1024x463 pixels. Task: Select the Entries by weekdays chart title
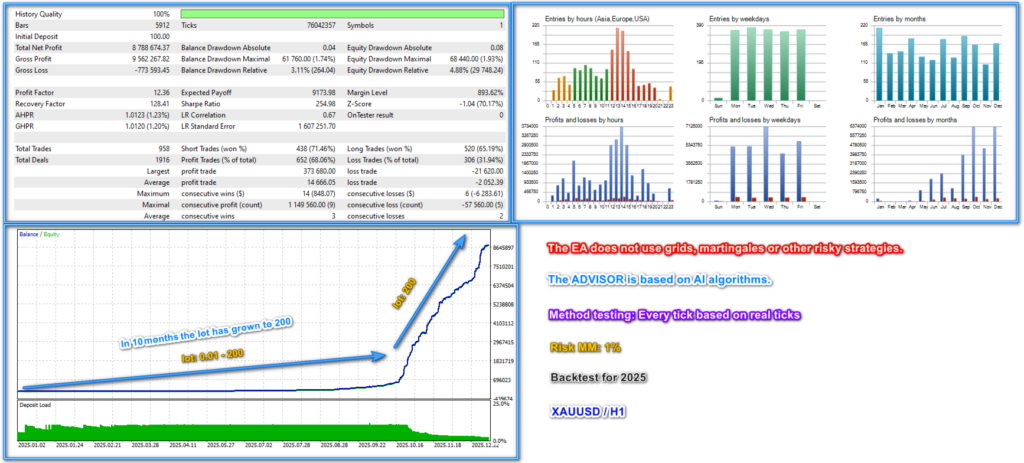[x=739, y=19]
